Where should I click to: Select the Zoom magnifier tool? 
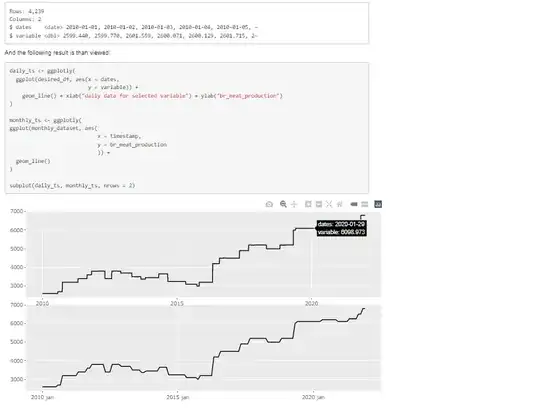coord(283,204)
